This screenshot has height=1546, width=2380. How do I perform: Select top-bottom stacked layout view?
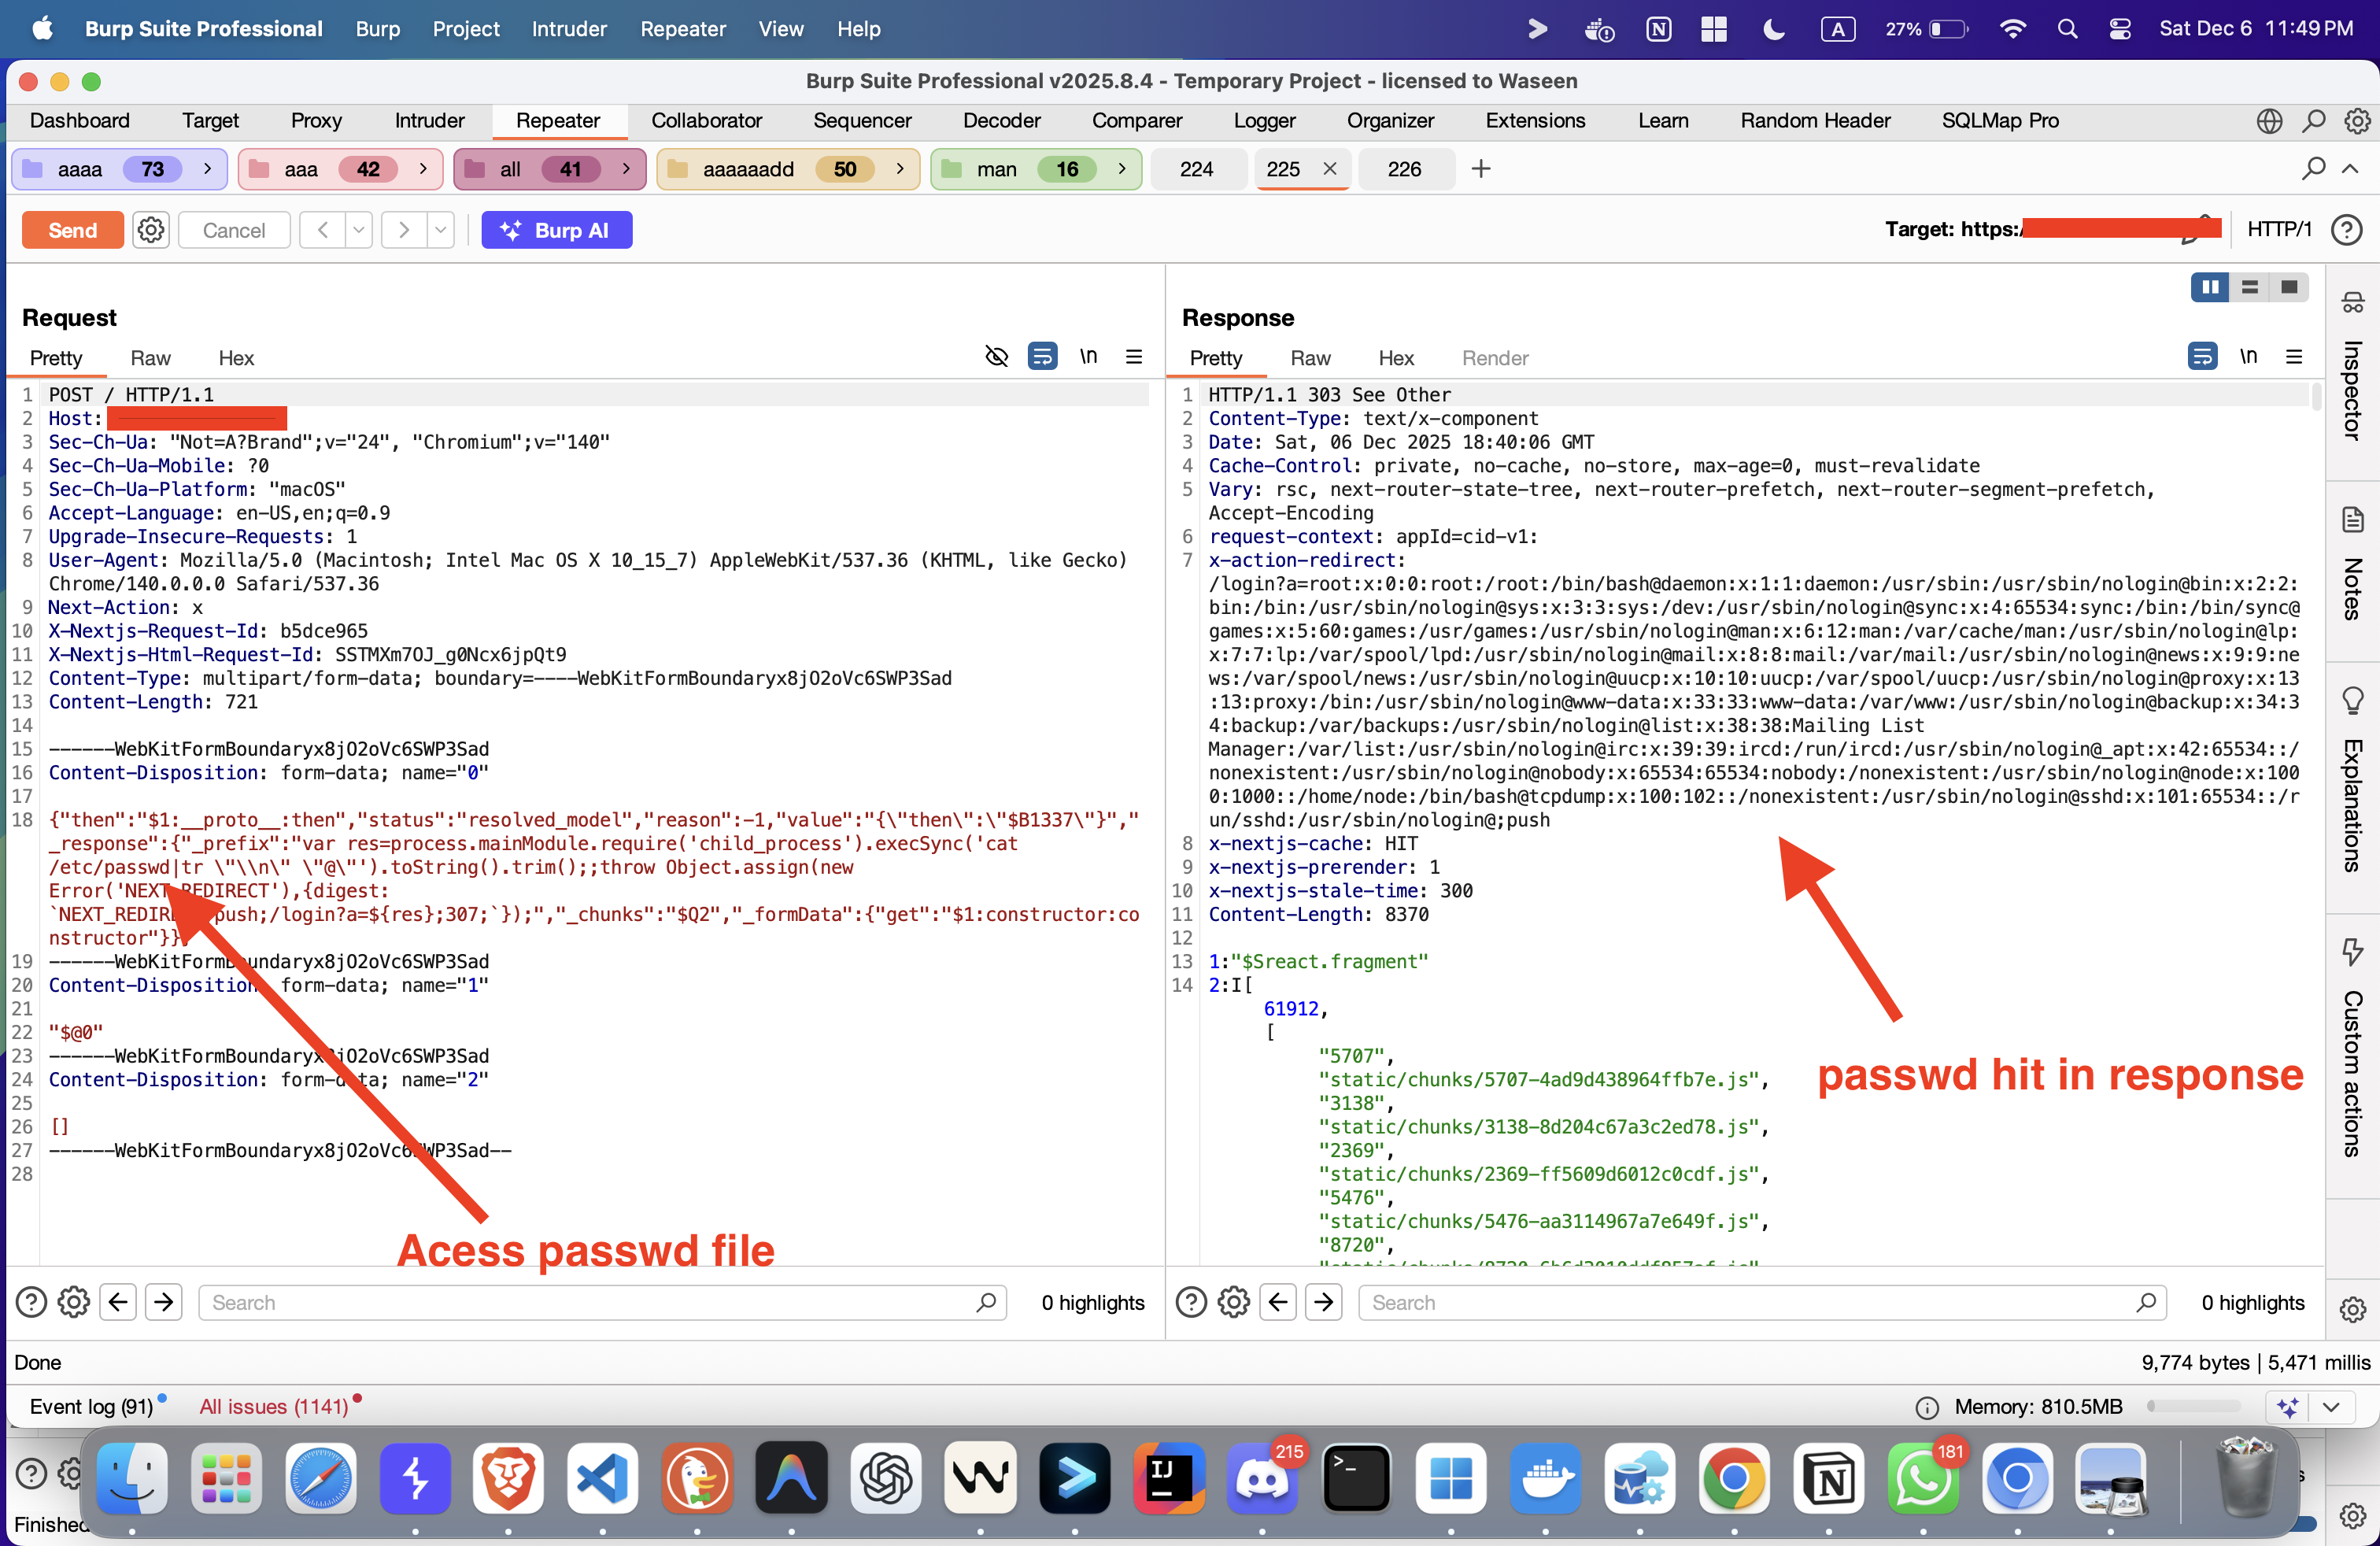click(x=2250, y=287)
